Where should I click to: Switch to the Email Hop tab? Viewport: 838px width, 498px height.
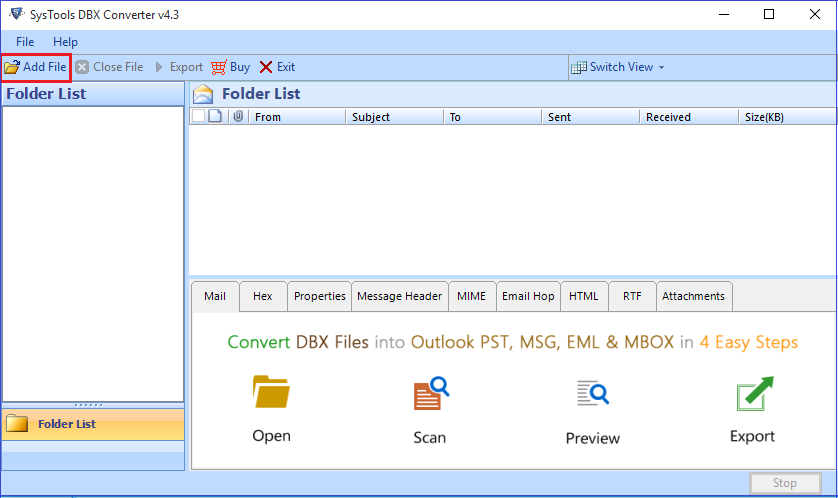(528, 296)
